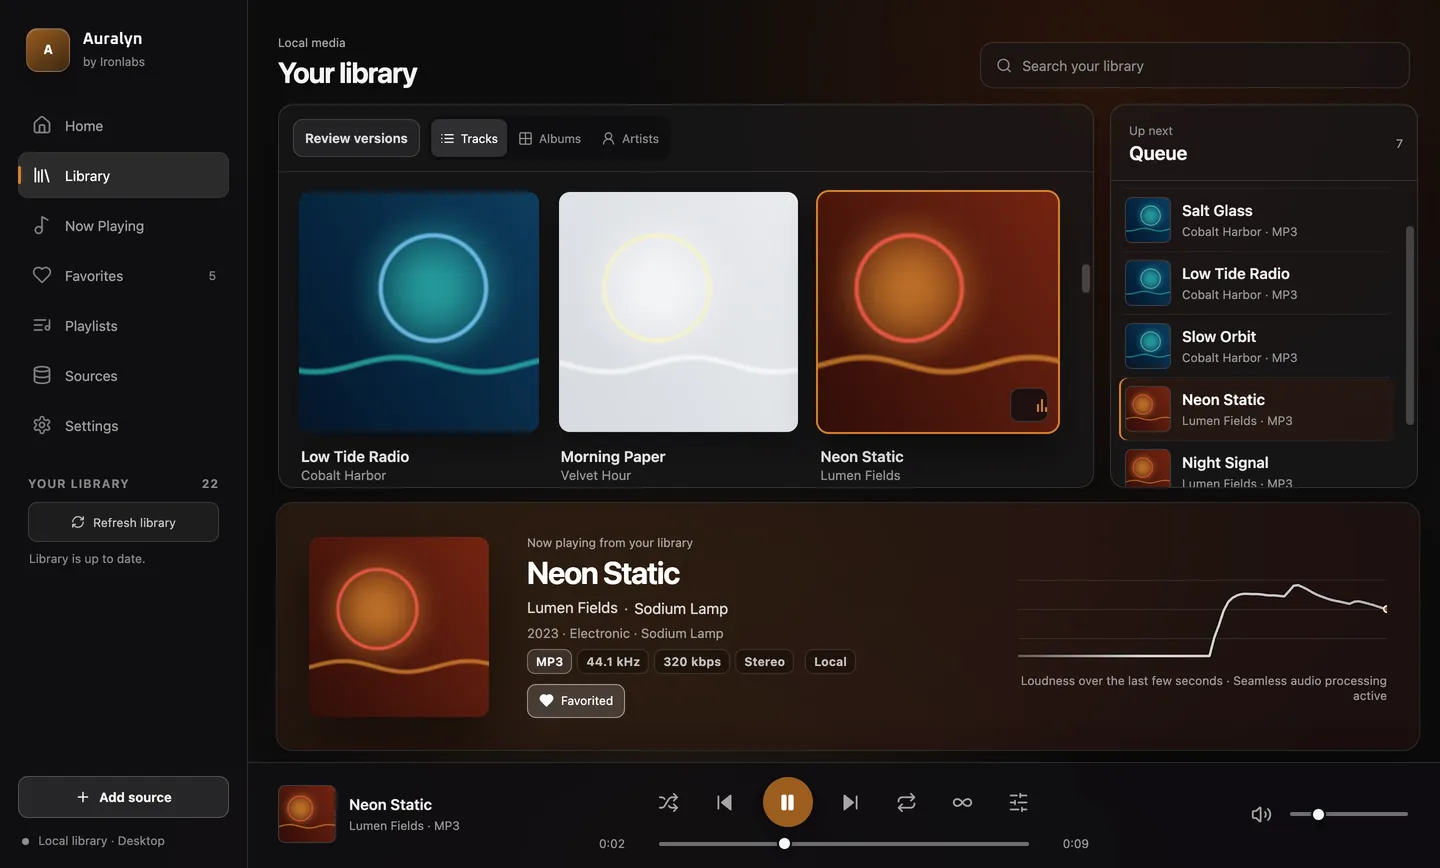Open Favorites heart icon in sidebar

pos(42,275)
